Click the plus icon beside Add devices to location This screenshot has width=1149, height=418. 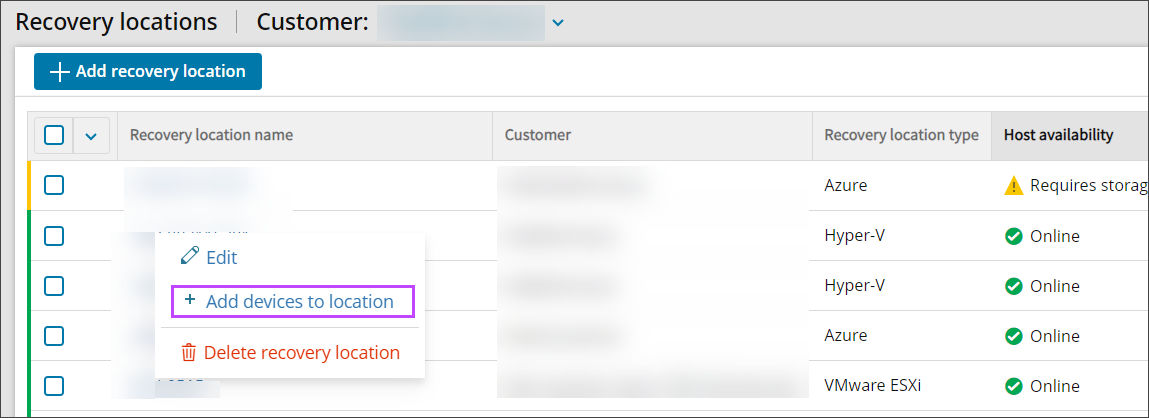190,301
